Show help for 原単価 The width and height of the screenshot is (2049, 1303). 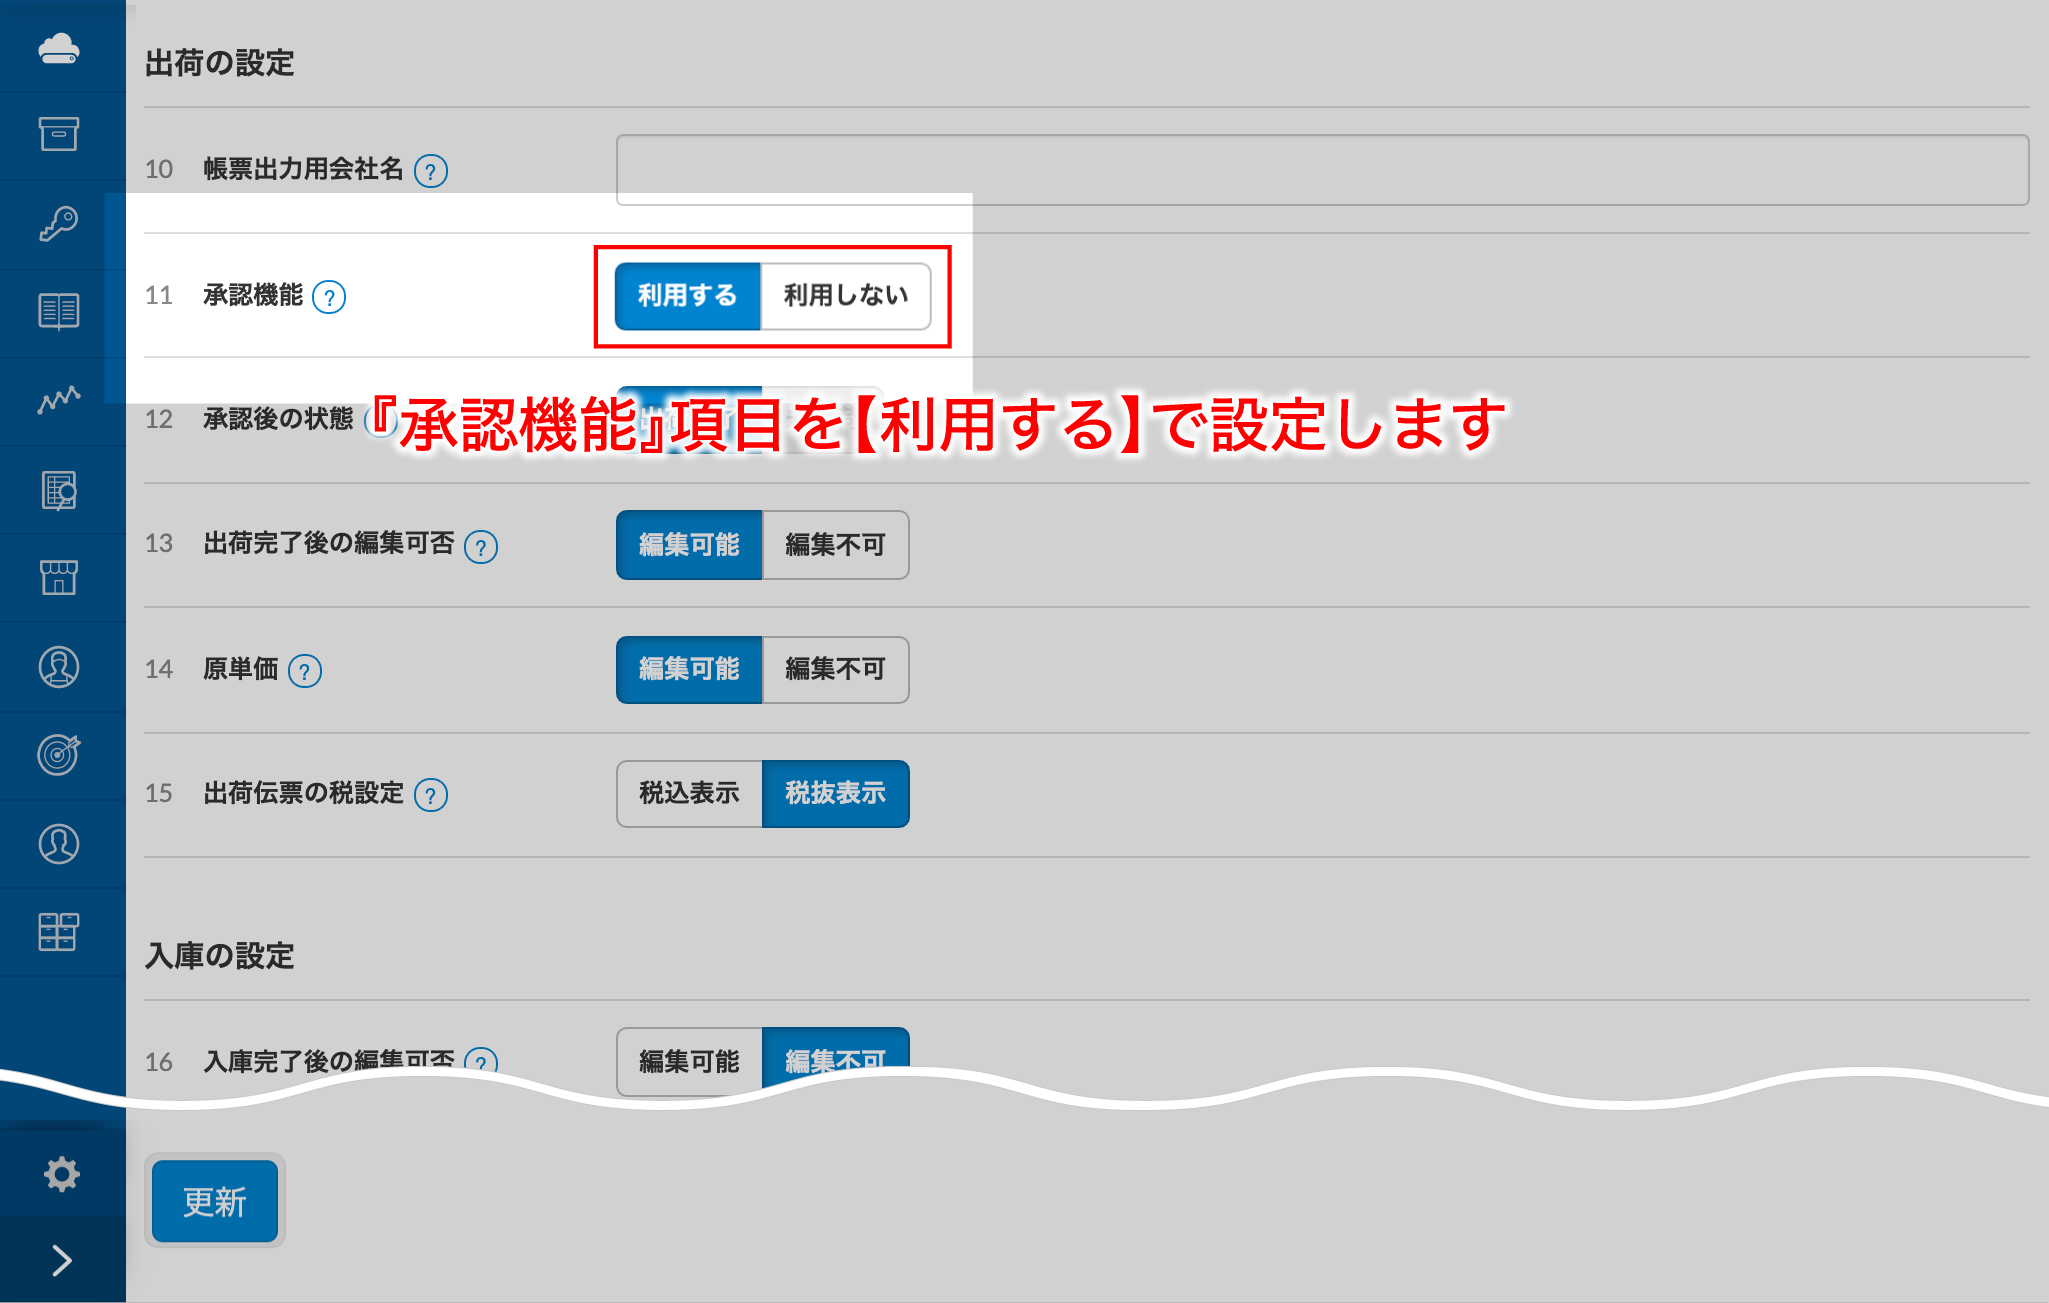pos(305,671)
